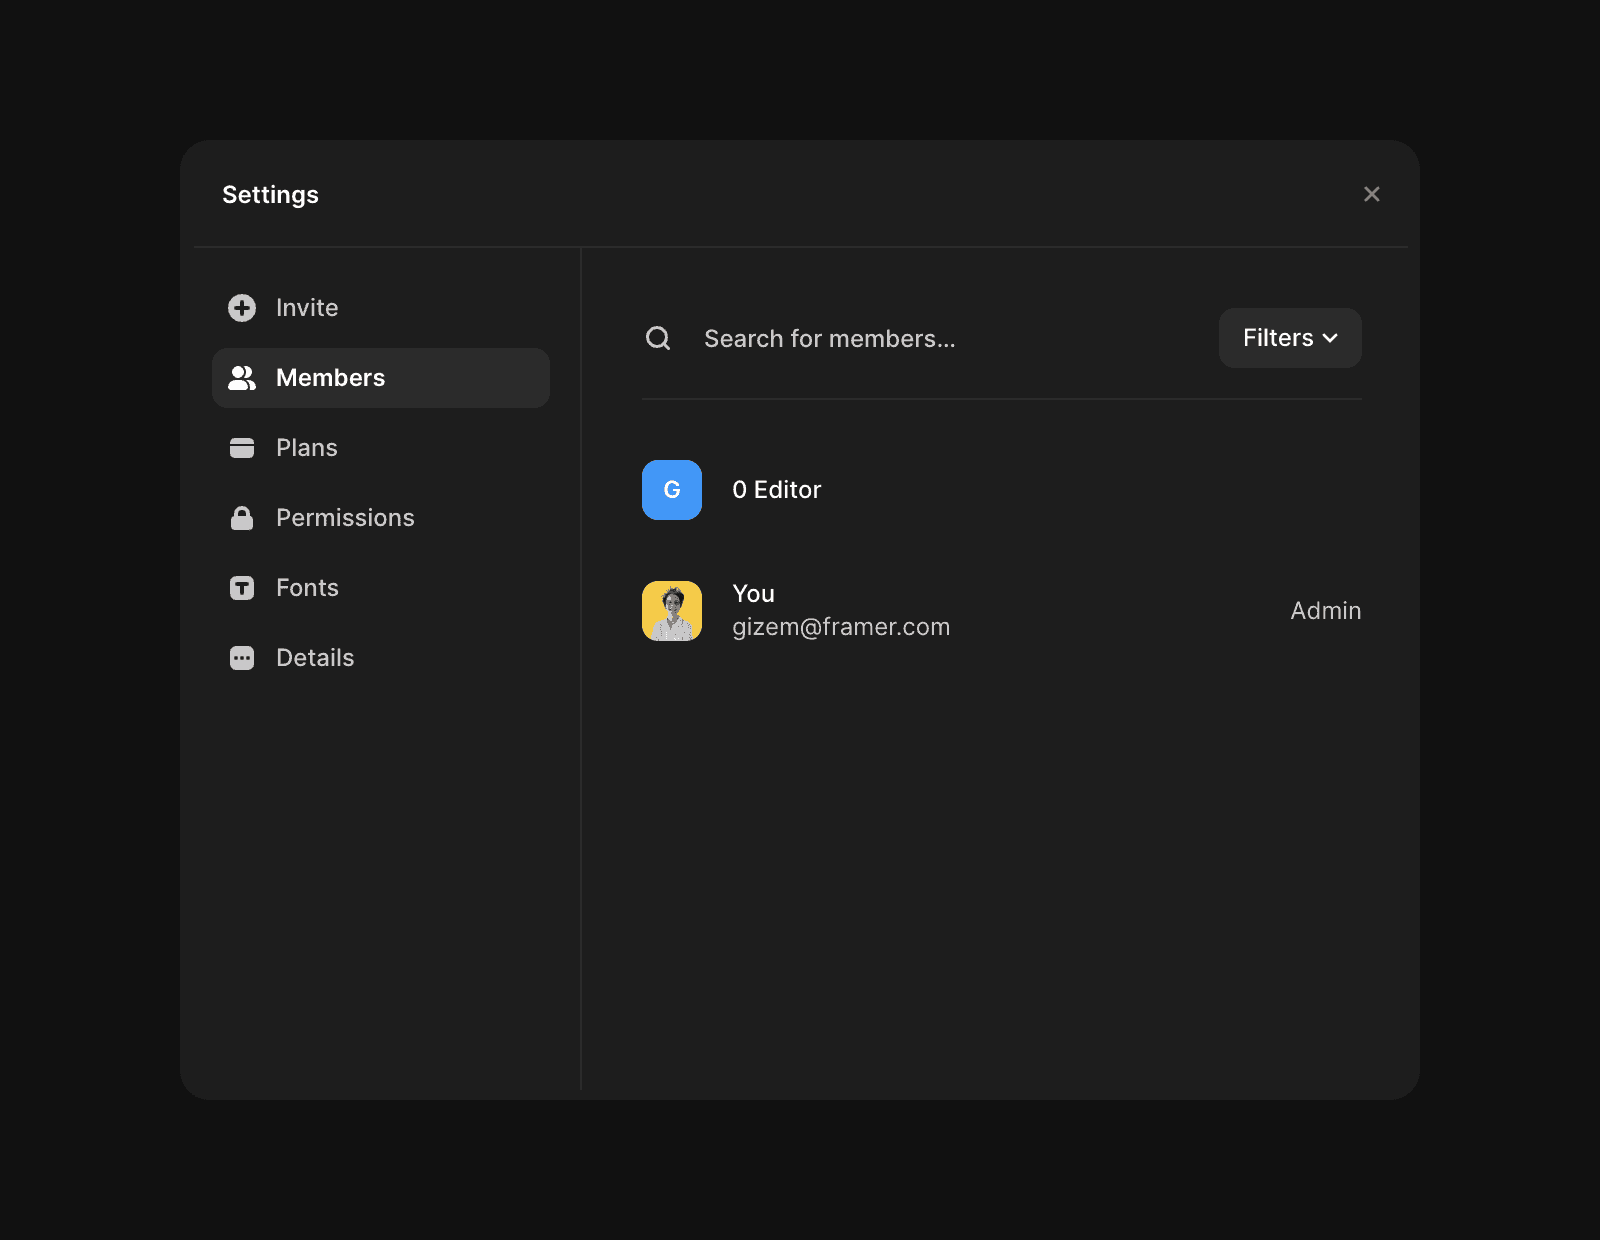Select the member row labeled You
Image resolution: width=1600 pixels, height=1240 pixels.
click(753, 593)
